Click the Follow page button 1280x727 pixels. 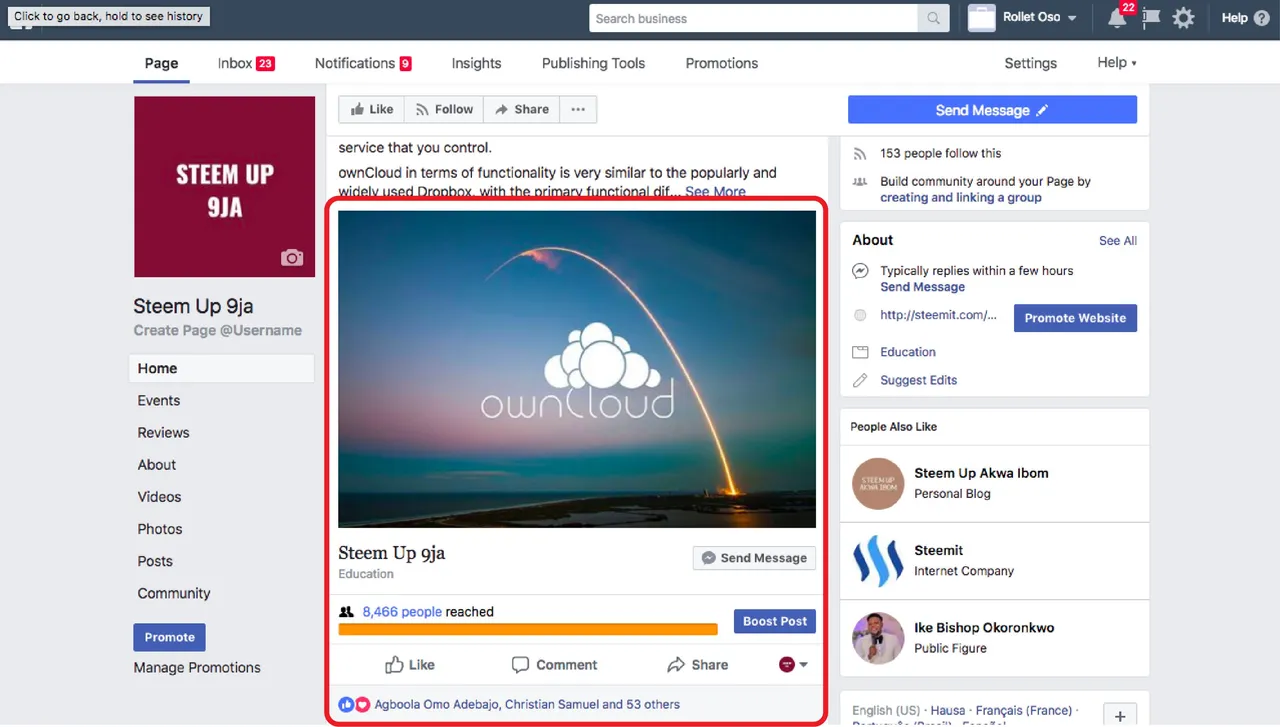(x=444, y=110)
